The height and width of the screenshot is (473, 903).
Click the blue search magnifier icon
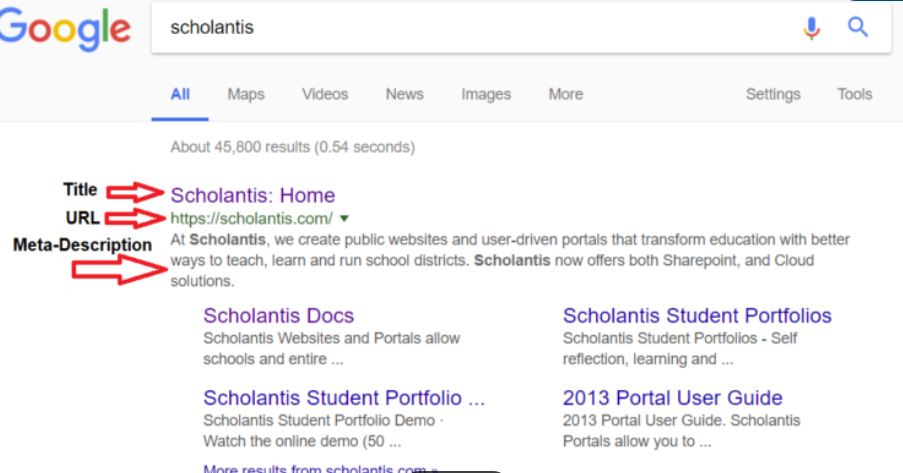point(858,27)
